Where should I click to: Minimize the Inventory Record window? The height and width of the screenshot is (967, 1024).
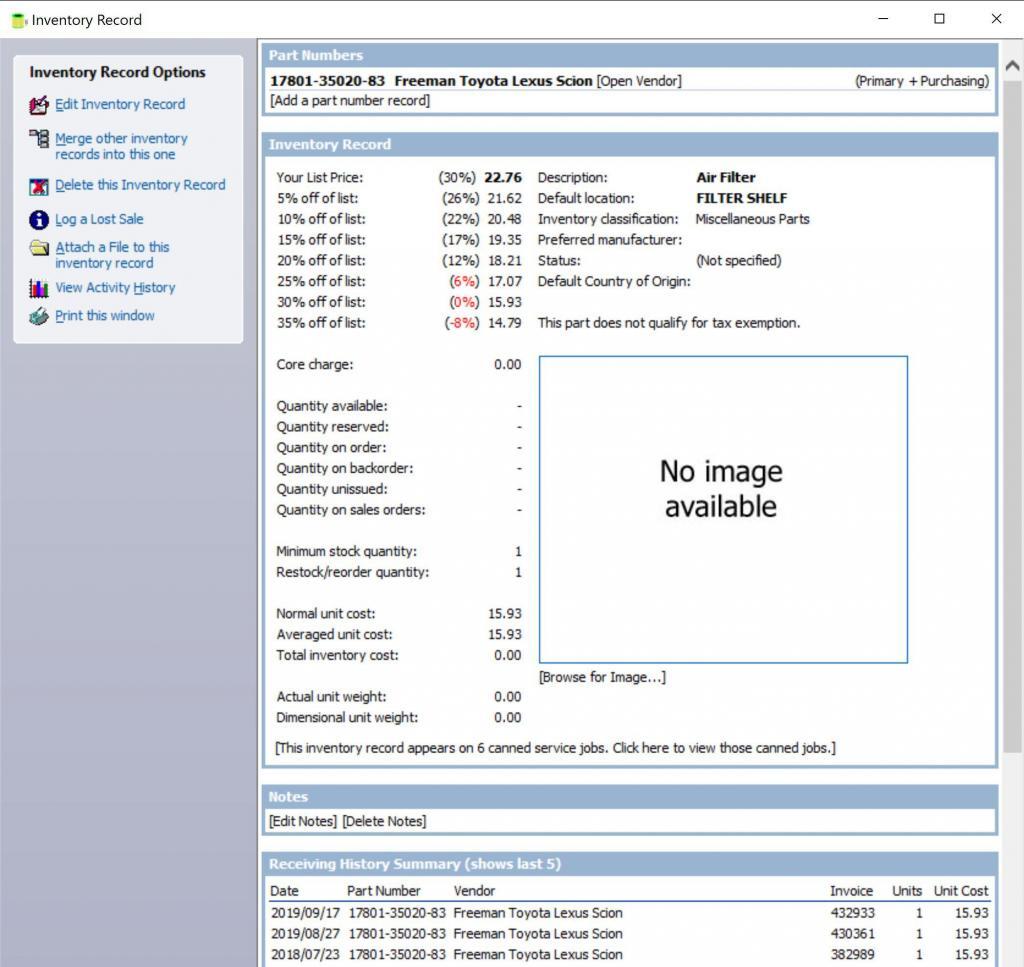(x=883, y=19)
